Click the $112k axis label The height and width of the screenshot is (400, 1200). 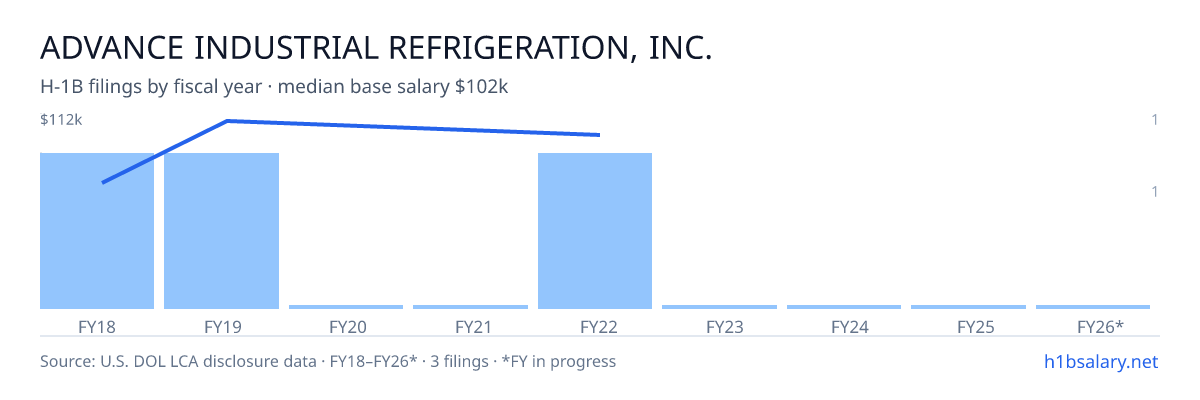(x=61, y=120)
